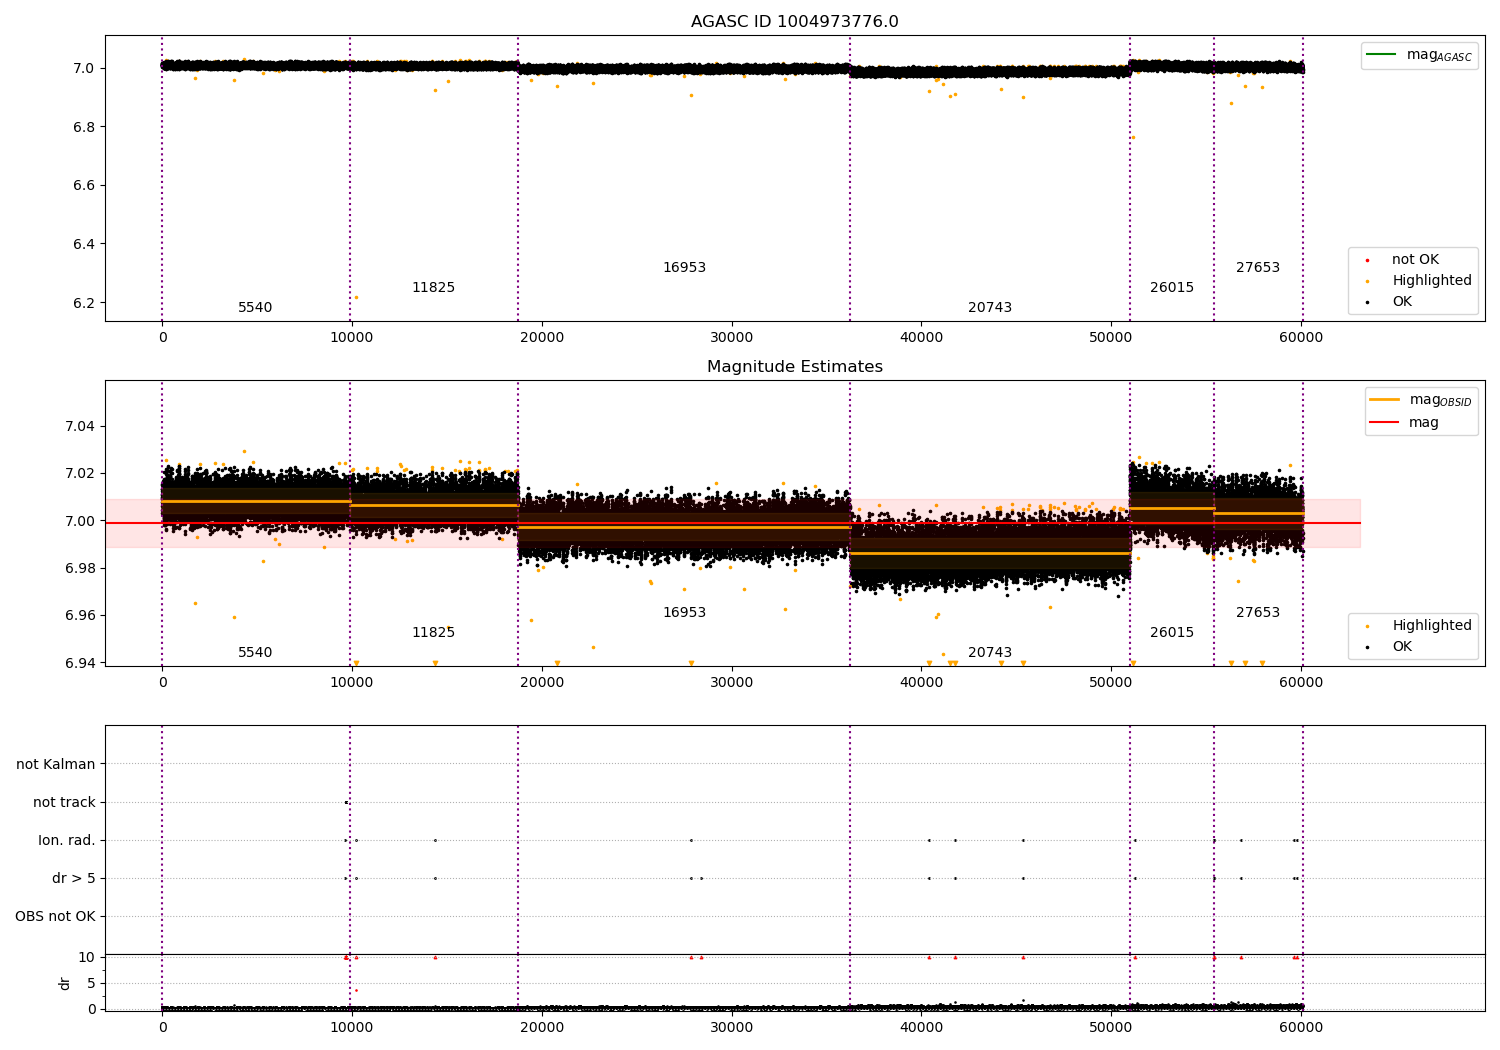This screenshot has width=1500, height=1050.
Task: Click the 'dr > 5' row label
Action: [74, 879]
